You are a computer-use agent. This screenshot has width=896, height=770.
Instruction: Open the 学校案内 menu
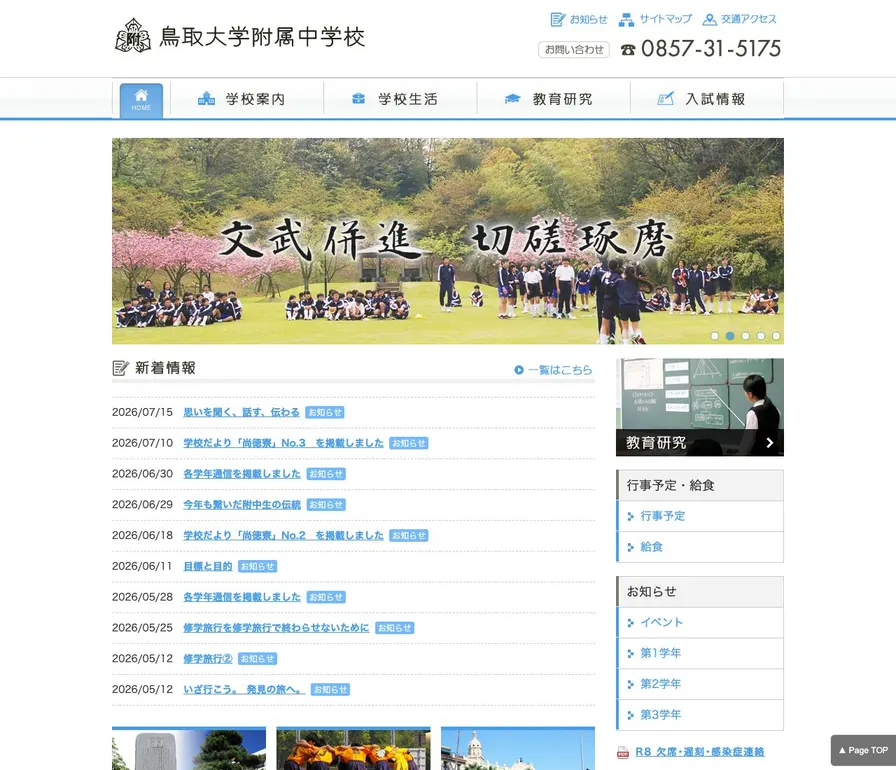pos(247,99)
